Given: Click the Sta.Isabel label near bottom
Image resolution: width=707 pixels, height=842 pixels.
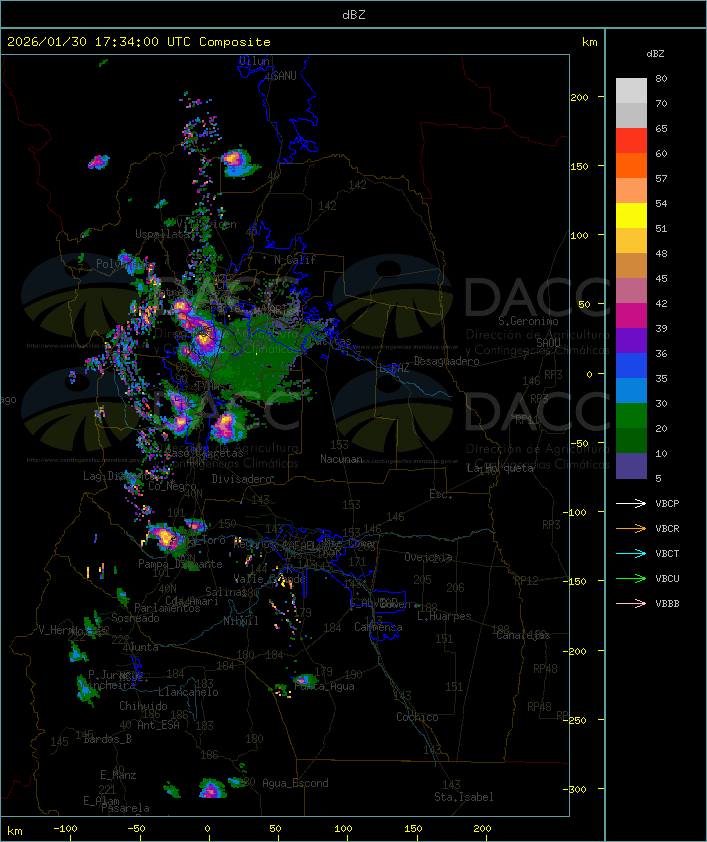Looking at the screenshot, I should (x=463, y=797).
